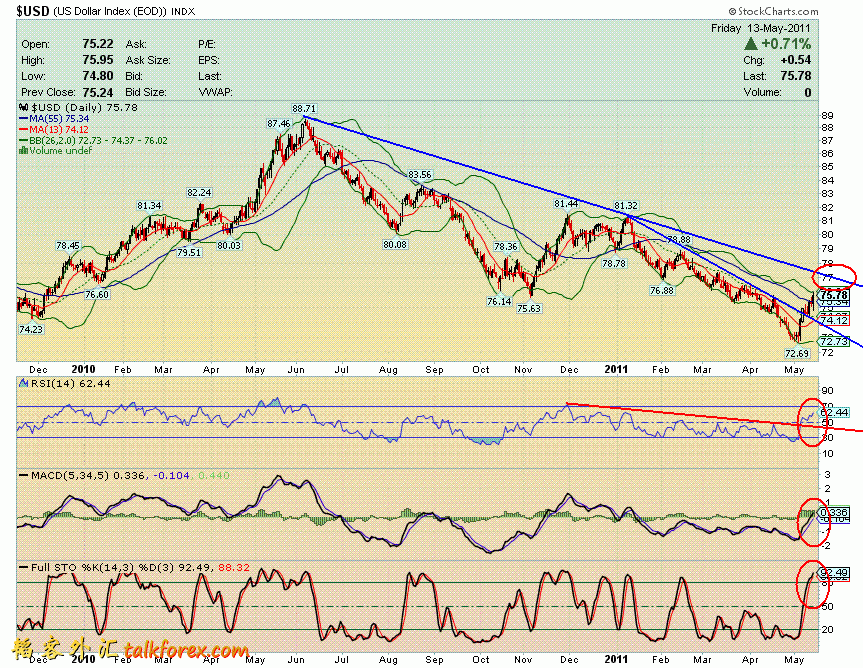863x668 pixels.
Task: Click the volume bars icon beside Volume undef
Action: [24, 150]
